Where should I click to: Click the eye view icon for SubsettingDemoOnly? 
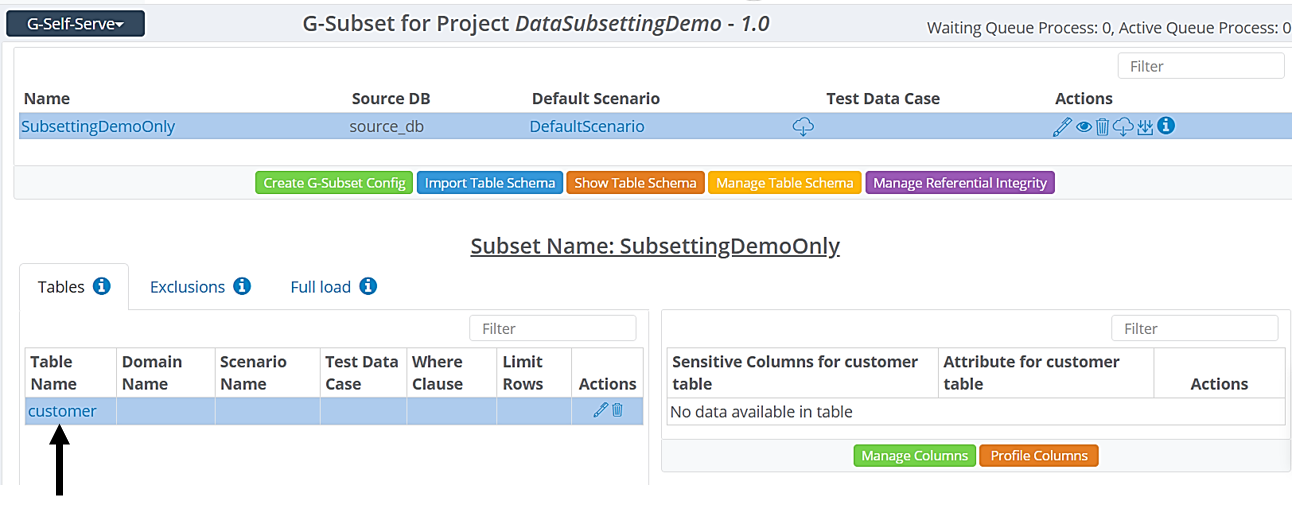tap(1083, 127)
